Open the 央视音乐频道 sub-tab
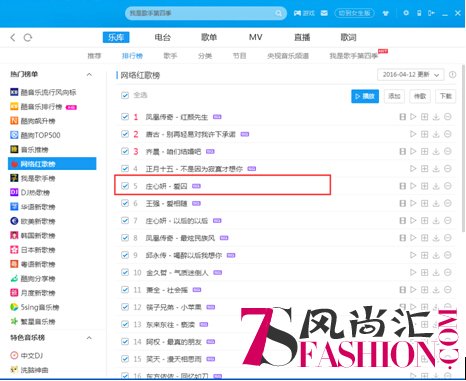Image resolution: width=466 pixels, height=381 pixels. tap(288, 56)
